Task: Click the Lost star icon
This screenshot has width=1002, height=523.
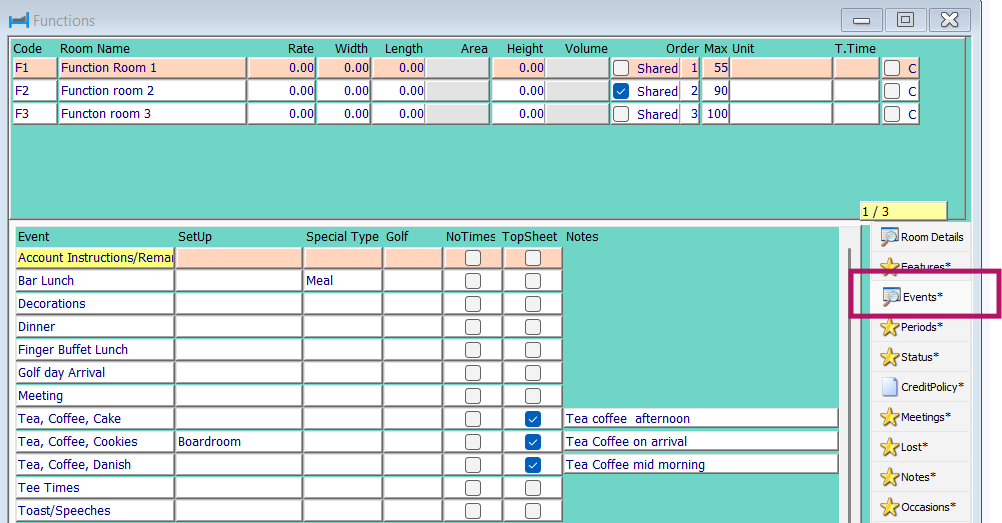Action: 890,447
